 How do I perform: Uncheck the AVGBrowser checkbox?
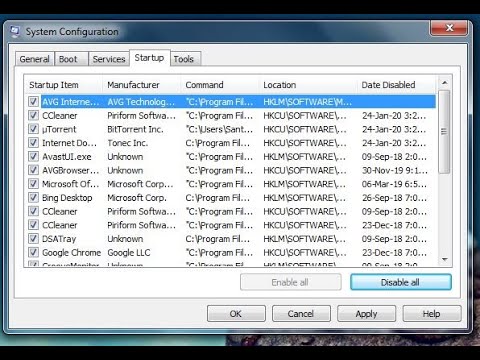click(x=33, y=170)
